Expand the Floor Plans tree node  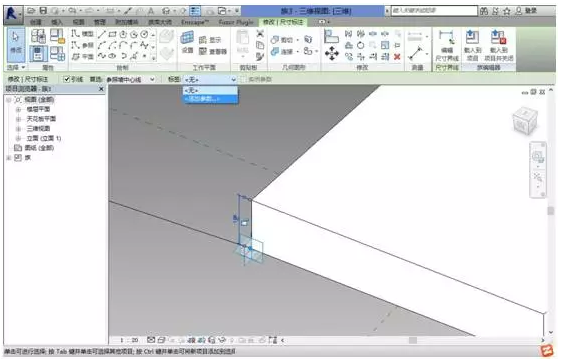pyautogui.click(x=18, y=109)
